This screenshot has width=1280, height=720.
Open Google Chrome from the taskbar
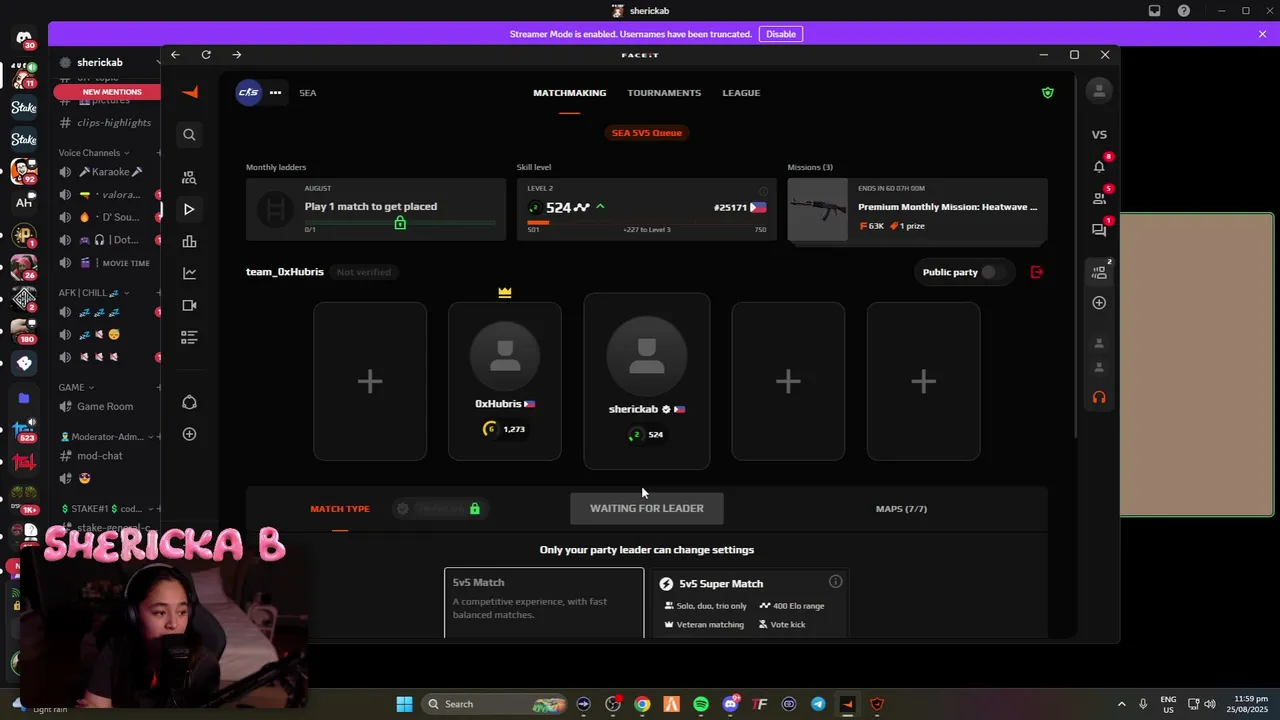click(642, 704)
